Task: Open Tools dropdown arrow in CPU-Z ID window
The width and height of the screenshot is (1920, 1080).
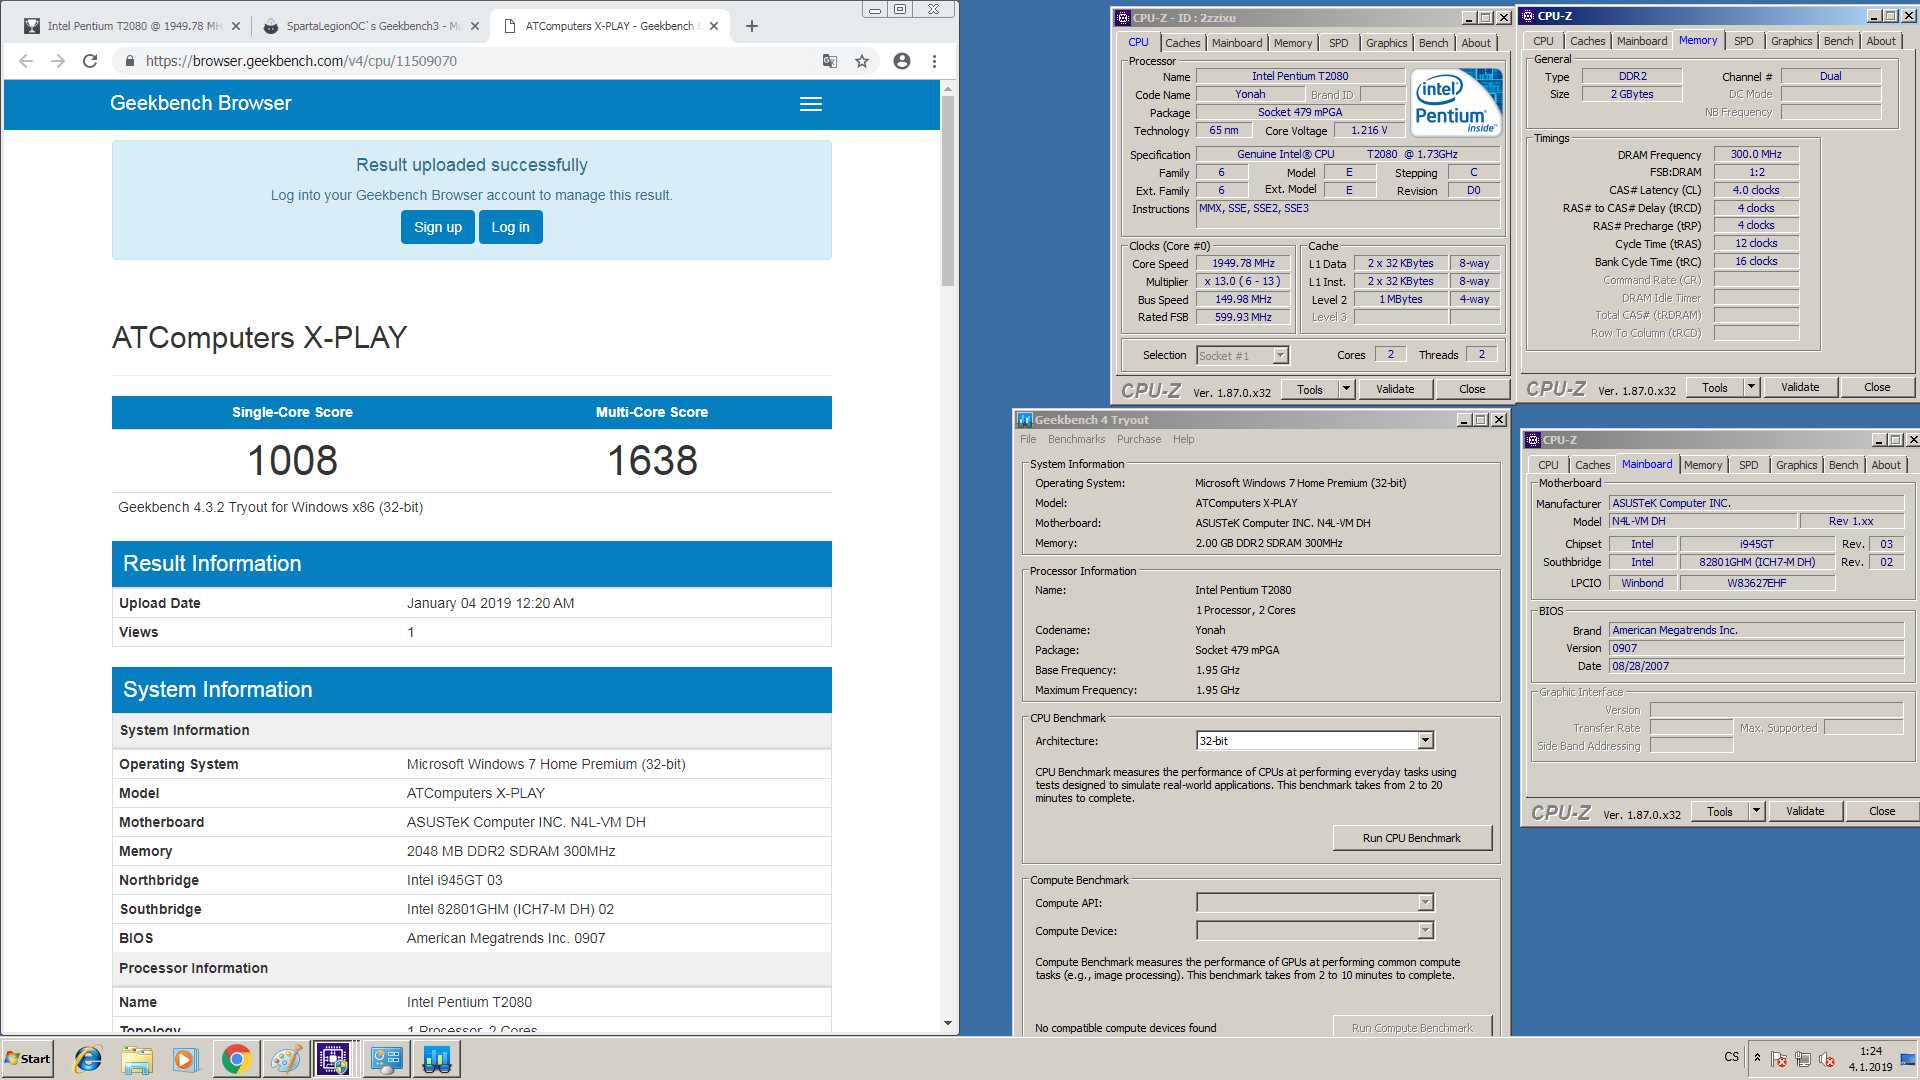Action: (1346, 389)
